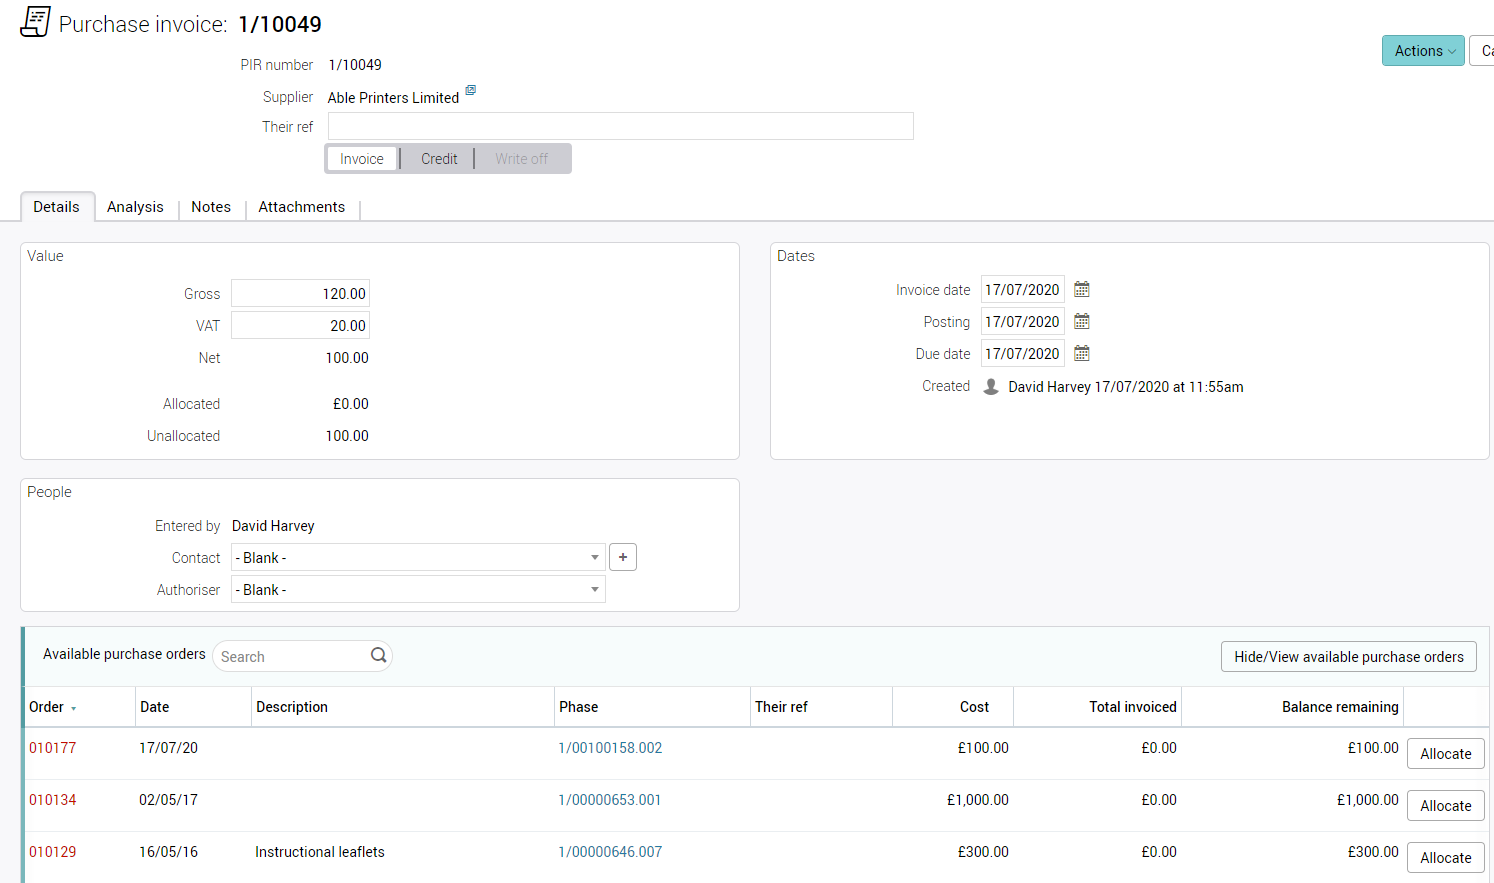This screenshot has width=1494, height=883.
Task: Open supplier link icon beside Able Printers Limited
Action: [471, 91]
